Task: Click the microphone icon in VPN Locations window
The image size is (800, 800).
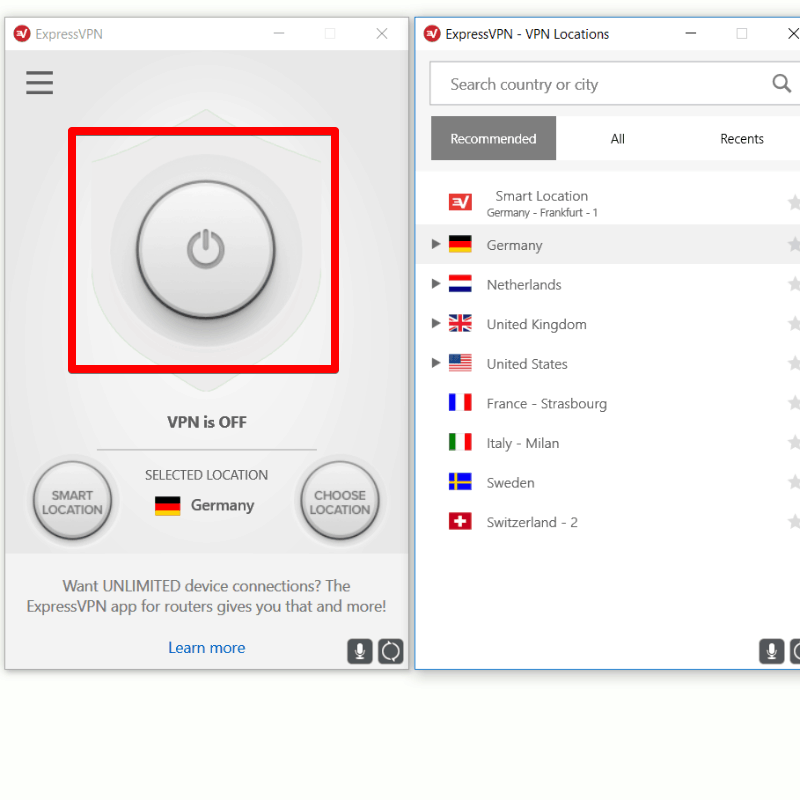Action: 771,652
